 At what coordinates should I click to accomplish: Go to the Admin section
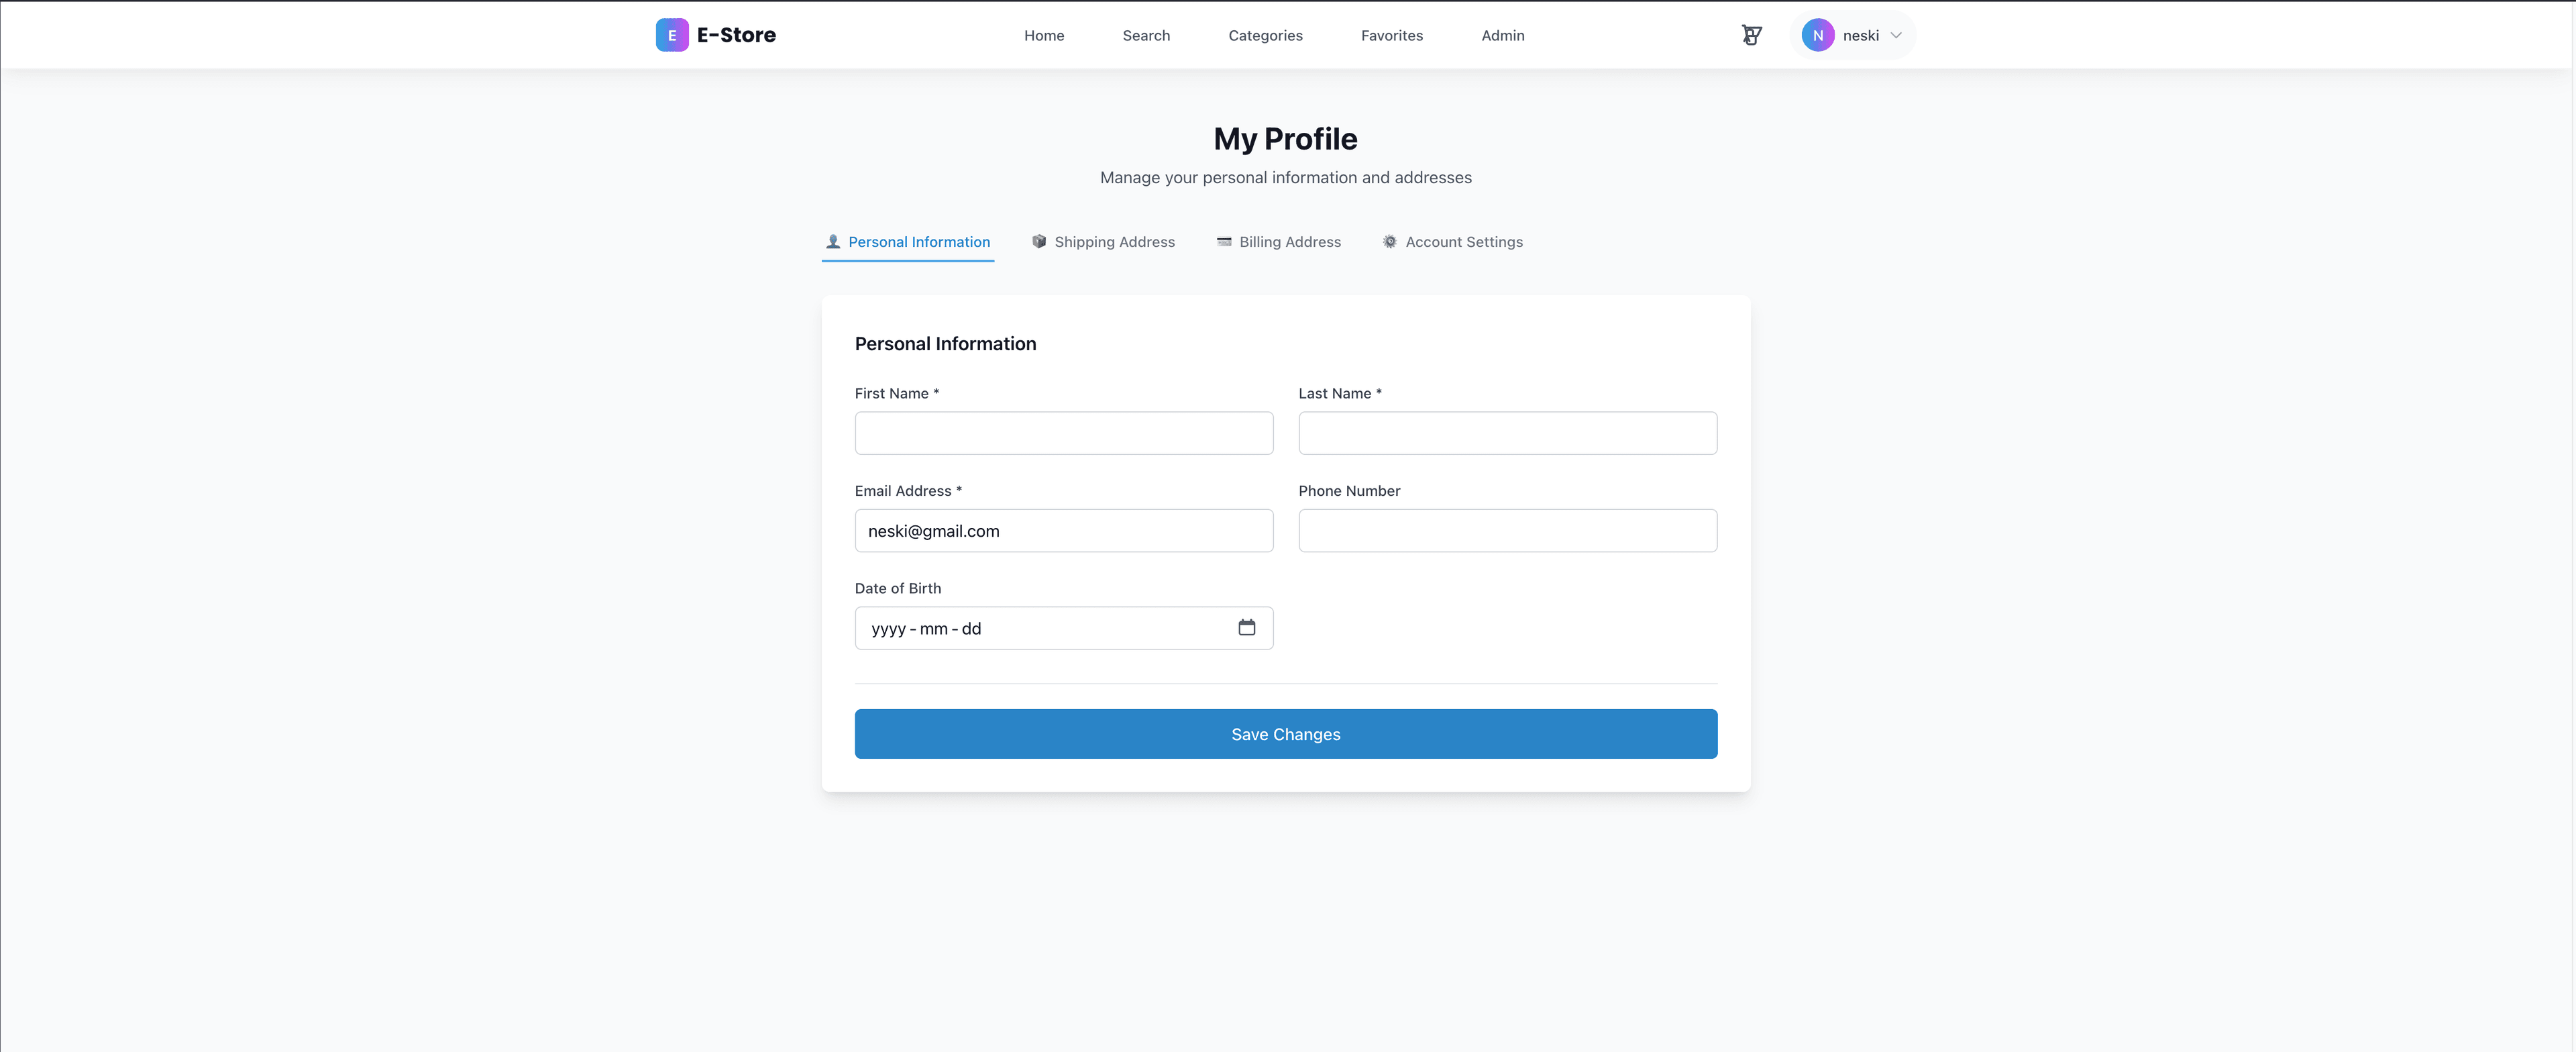[x=1502, y=35]
